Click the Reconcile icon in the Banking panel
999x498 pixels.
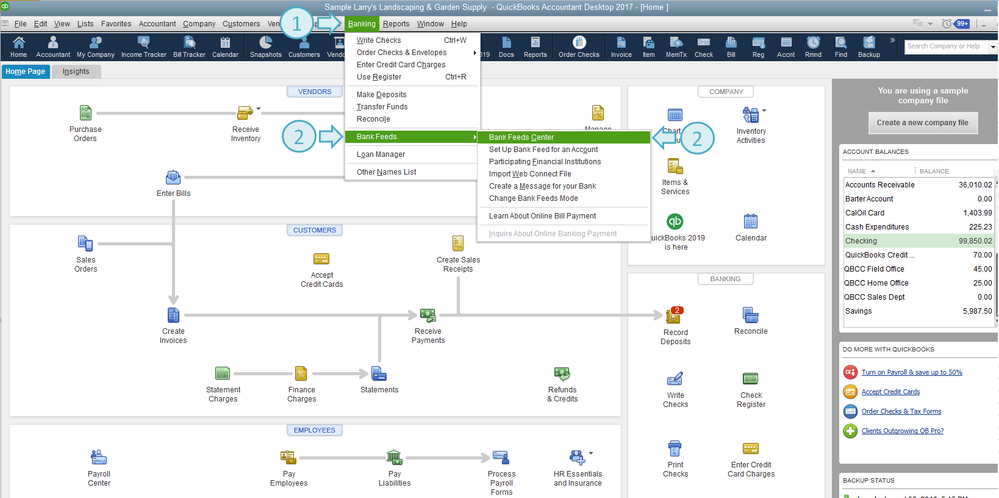coord(751,315)
